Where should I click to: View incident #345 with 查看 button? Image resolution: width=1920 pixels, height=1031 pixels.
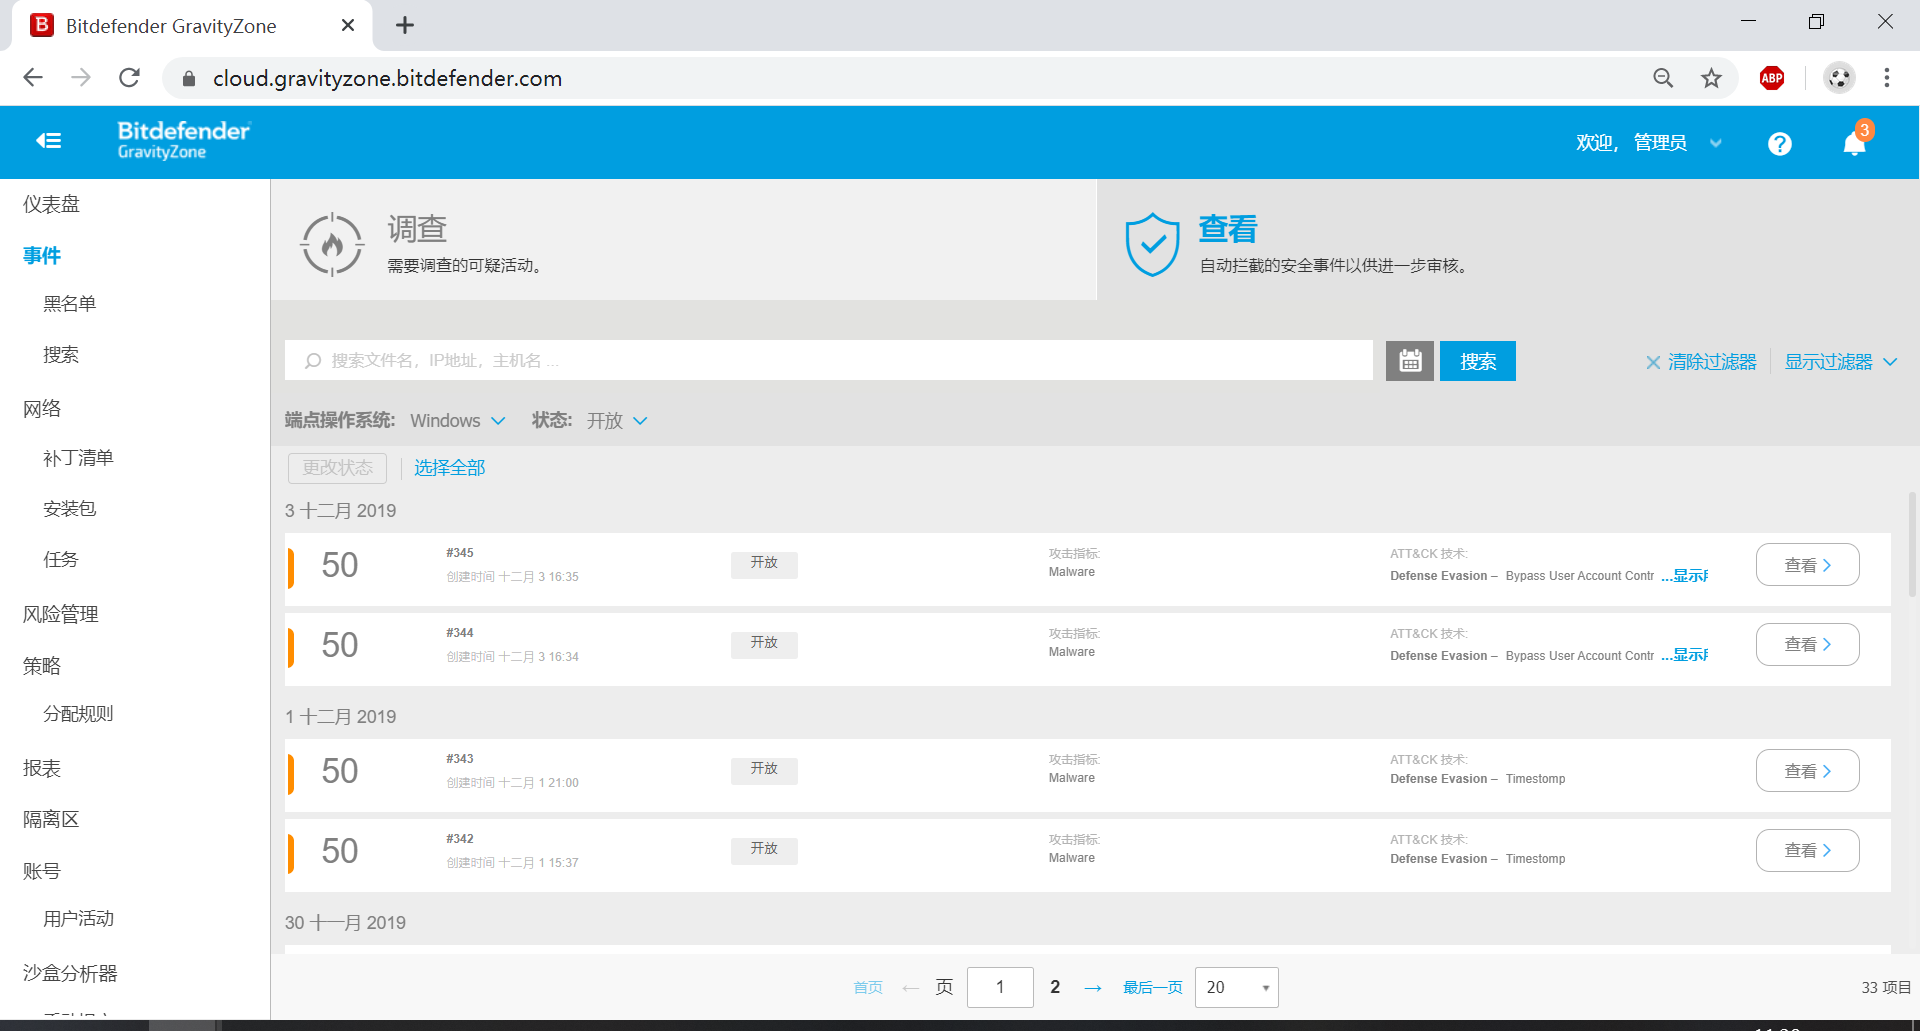coord(1808,565)
